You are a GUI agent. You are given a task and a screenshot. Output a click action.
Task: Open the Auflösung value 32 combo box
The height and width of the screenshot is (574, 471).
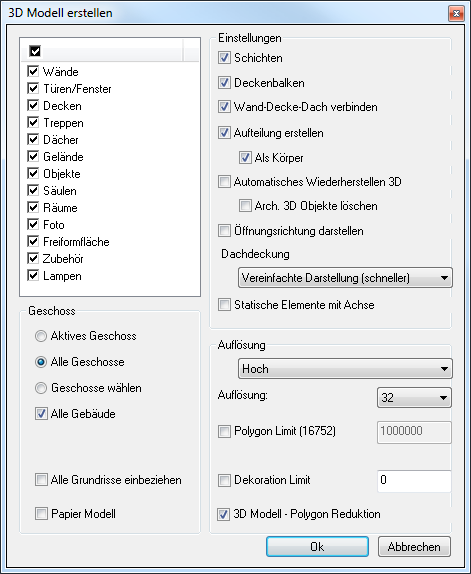point(414,398)
